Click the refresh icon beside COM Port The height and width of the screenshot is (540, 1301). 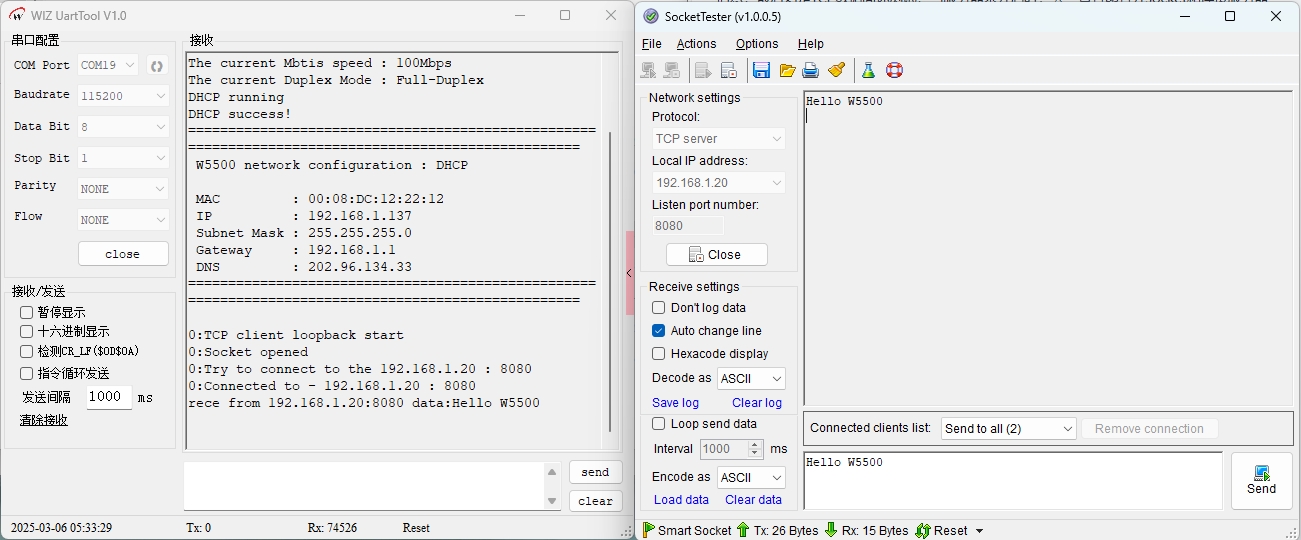tap(157, 66)
